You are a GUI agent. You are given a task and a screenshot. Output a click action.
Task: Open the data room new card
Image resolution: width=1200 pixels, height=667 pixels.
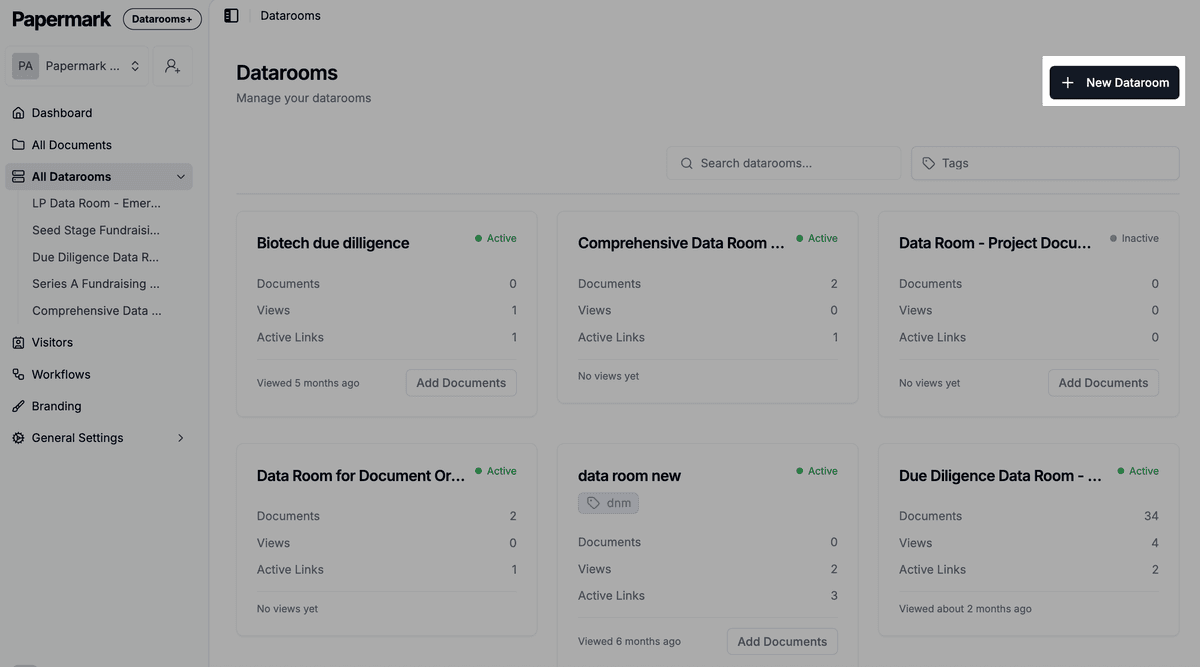629,476
